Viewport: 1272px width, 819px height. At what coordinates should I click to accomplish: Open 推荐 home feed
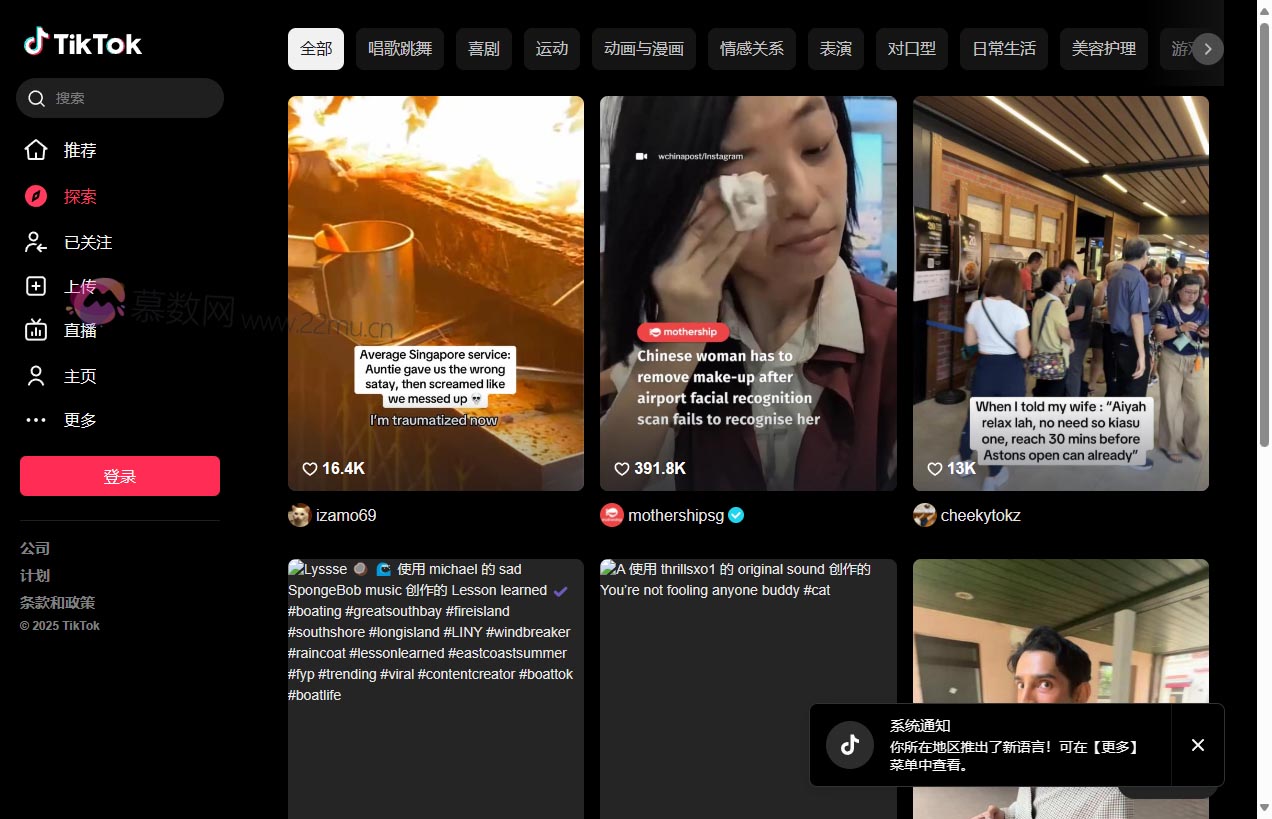80,150
